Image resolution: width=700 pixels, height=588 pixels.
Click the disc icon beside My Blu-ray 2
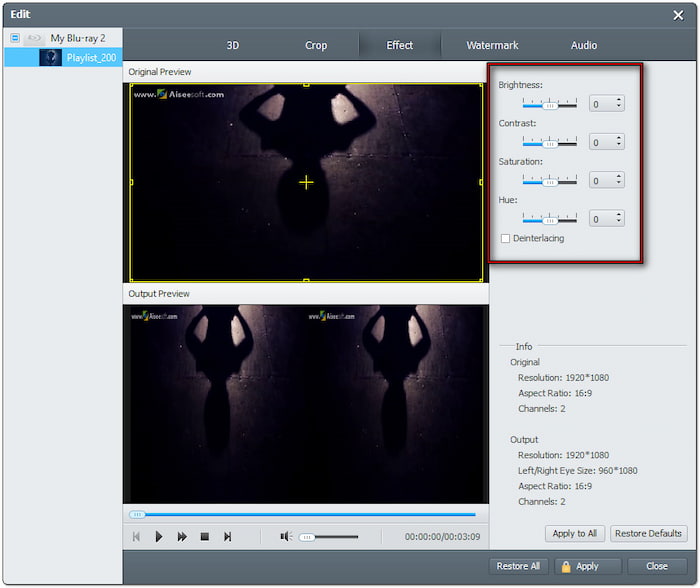point(34,38)
